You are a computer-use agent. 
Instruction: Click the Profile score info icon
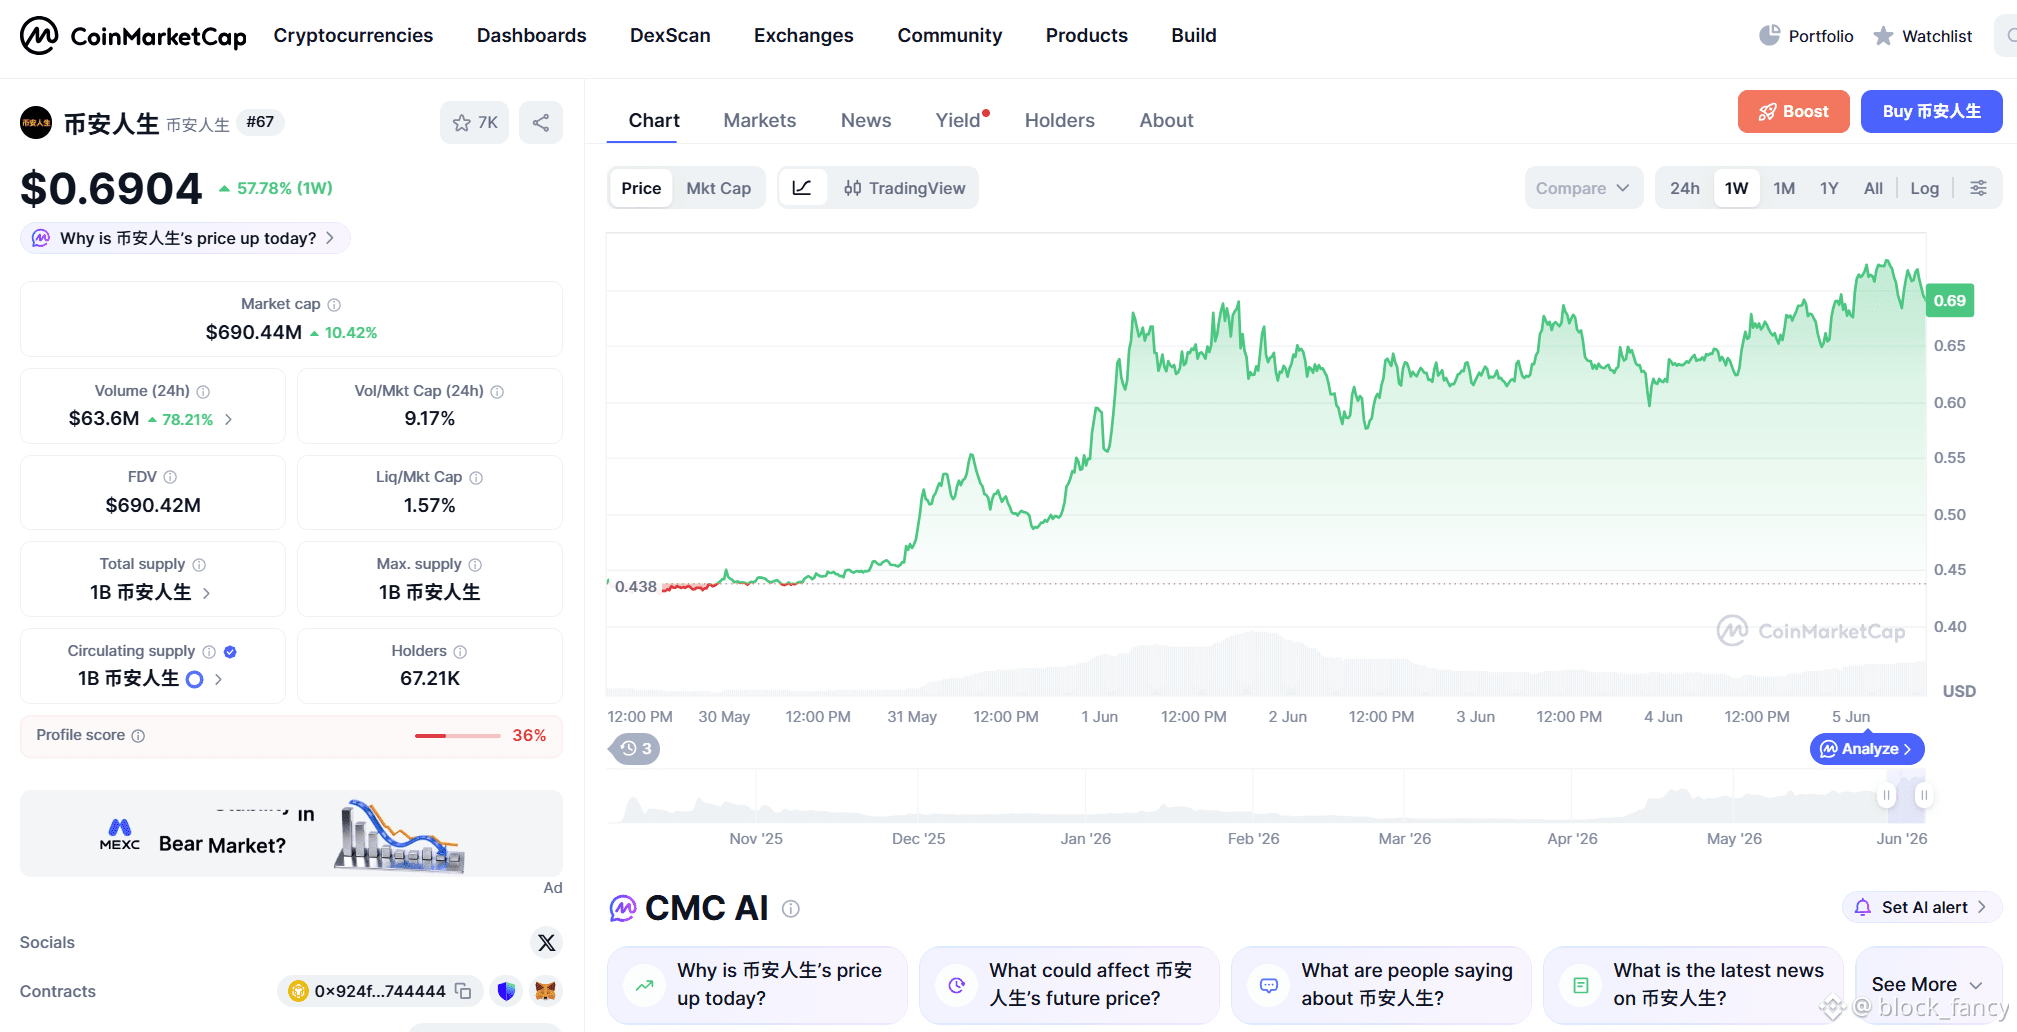click(x=138, y=735)
